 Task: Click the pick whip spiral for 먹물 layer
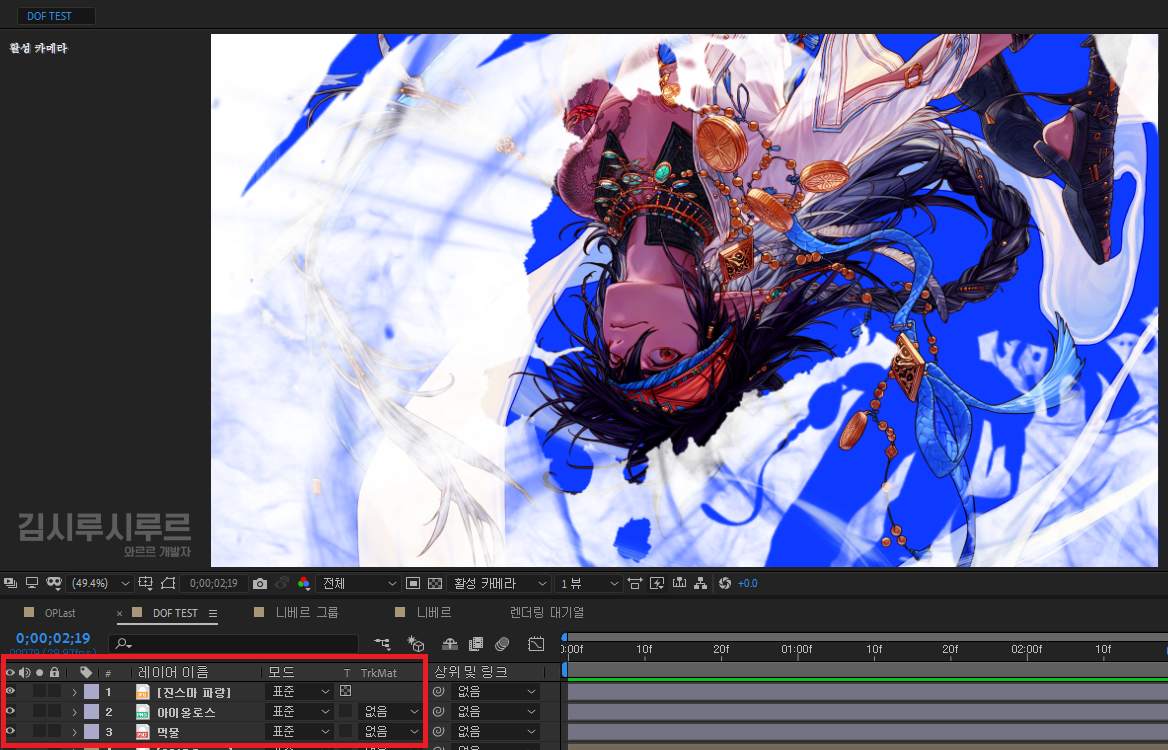tap(439, 732)
